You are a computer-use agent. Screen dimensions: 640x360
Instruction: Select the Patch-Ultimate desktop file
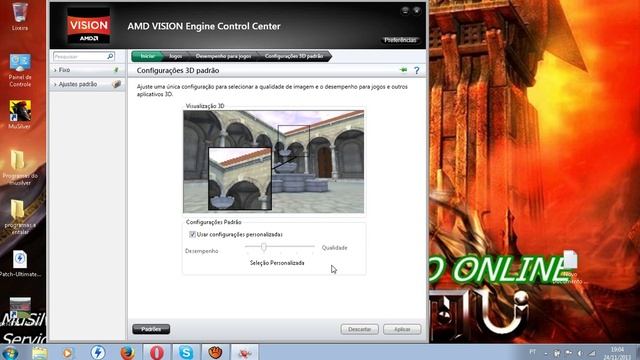click(x=20, y=264)
